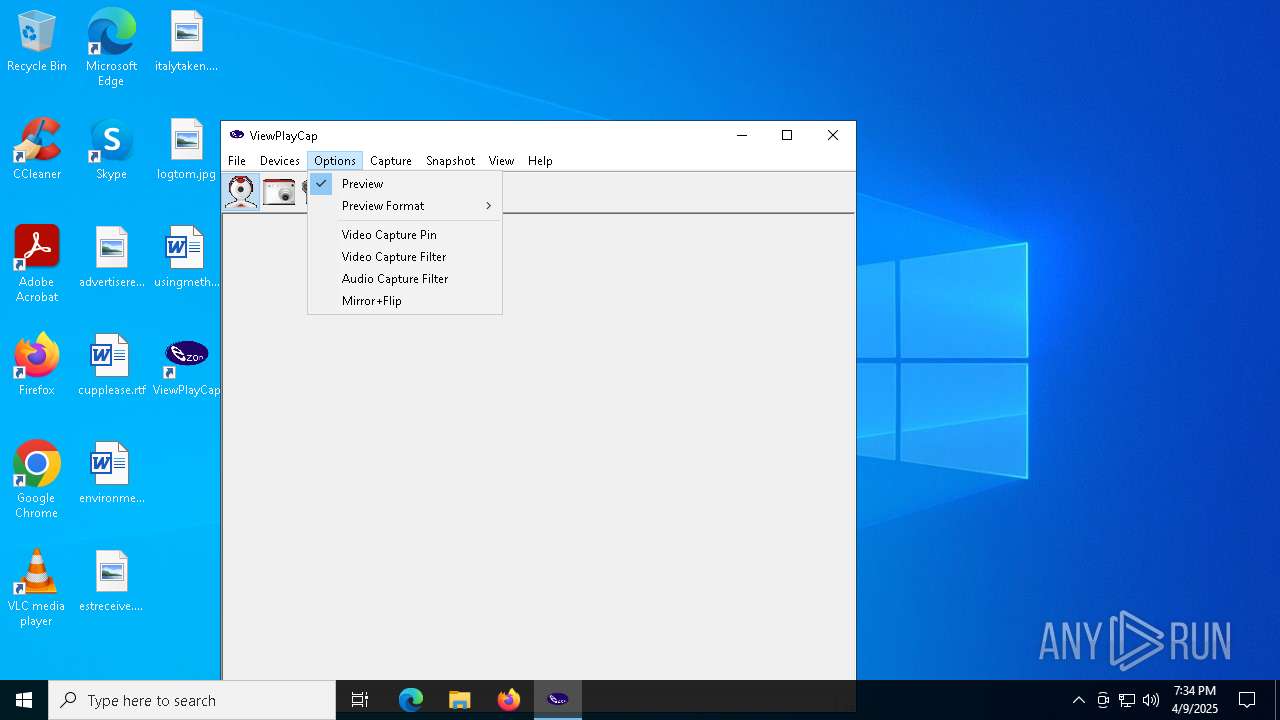1280x720 pixels.
Task: Open the File menu
Action: (237, 161)
